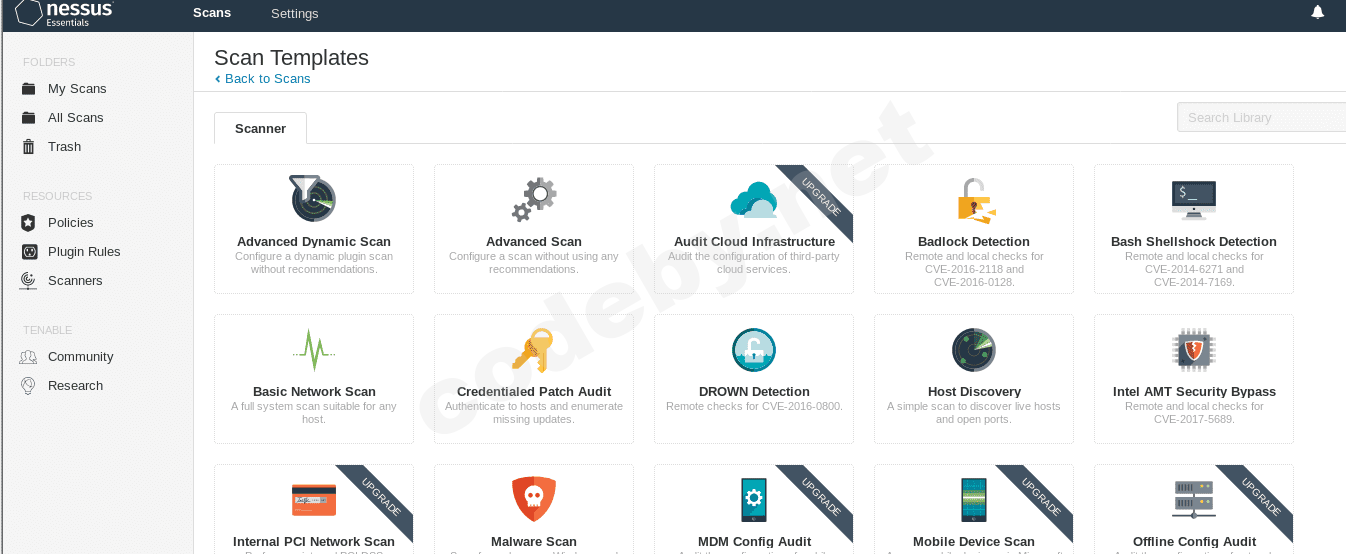The image size is (1346, 554).
Task: Click the Offline Config Audit server icon
Action: (x=1194, y=499)
